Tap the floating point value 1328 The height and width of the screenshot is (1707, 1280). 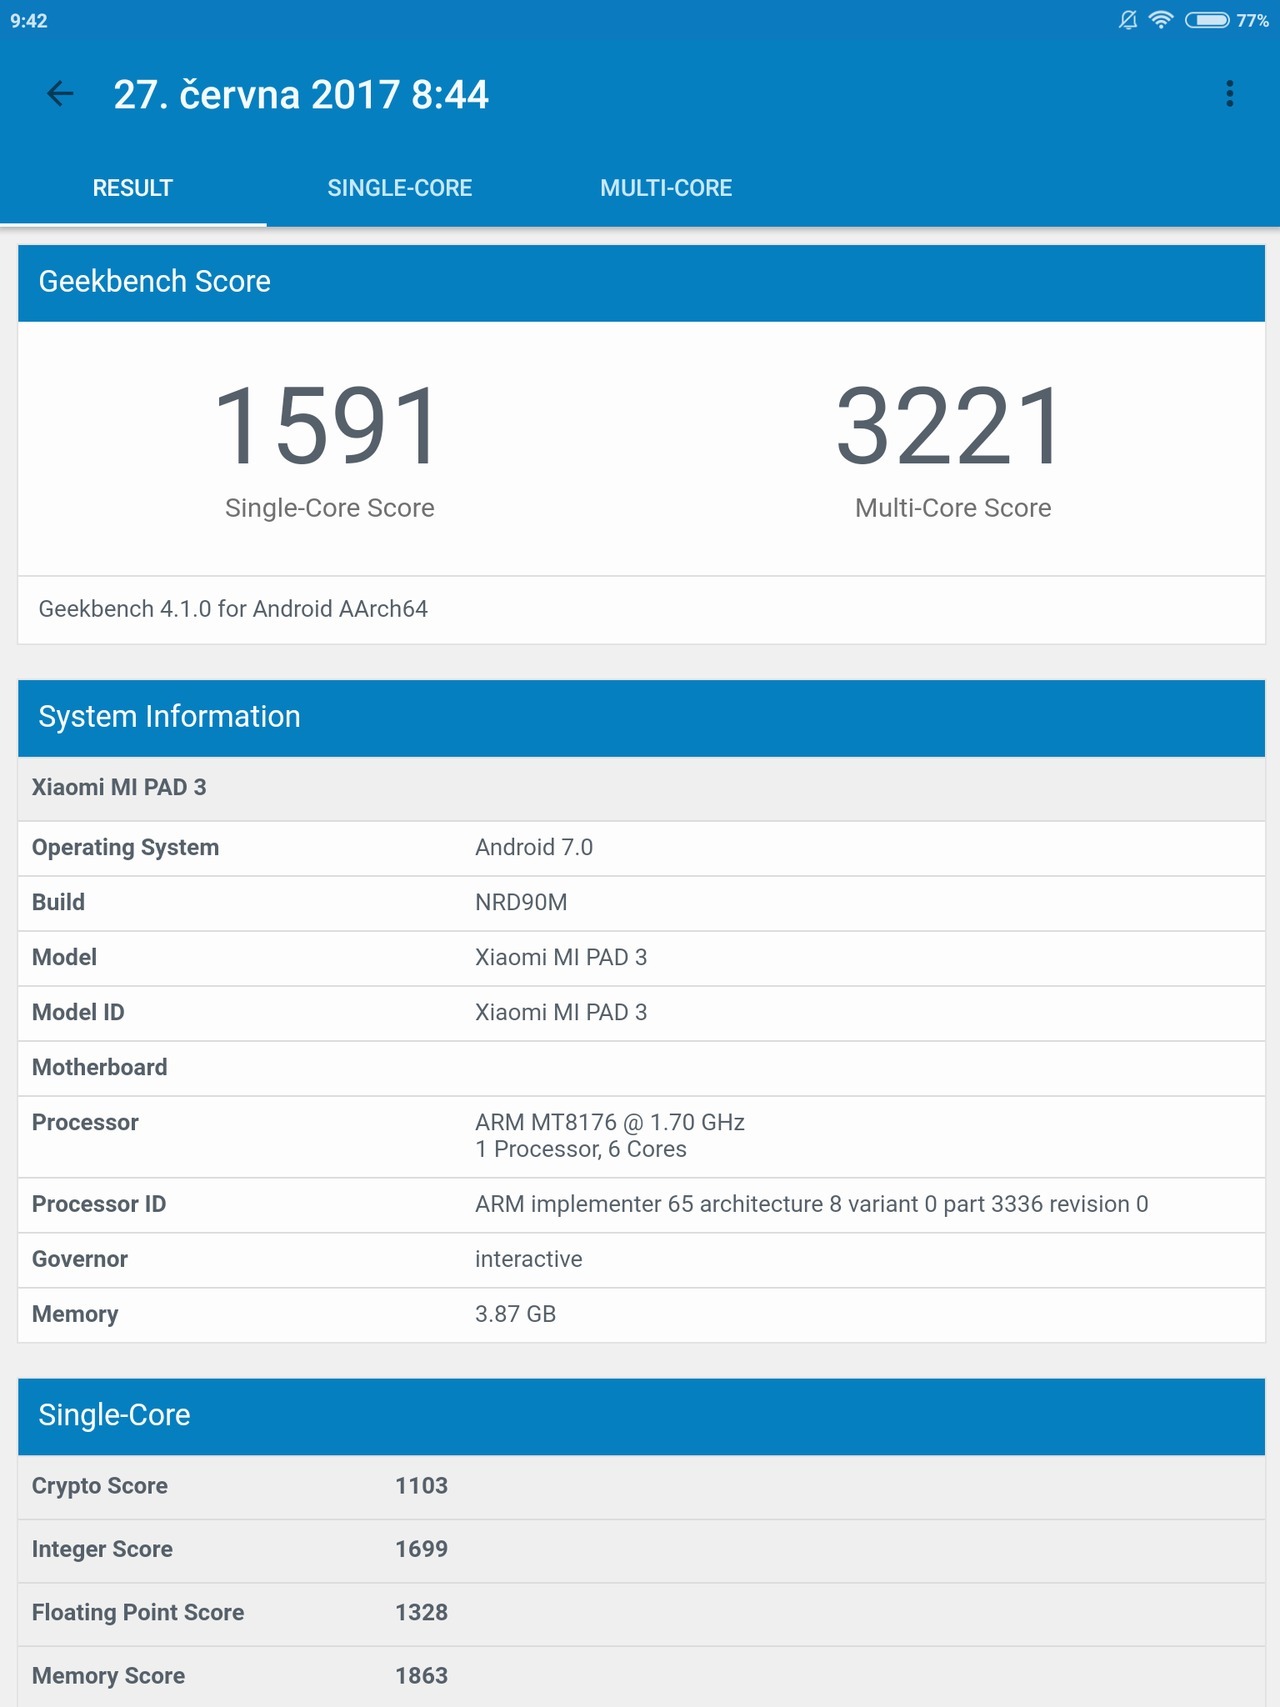click(x=422, y=1612)
